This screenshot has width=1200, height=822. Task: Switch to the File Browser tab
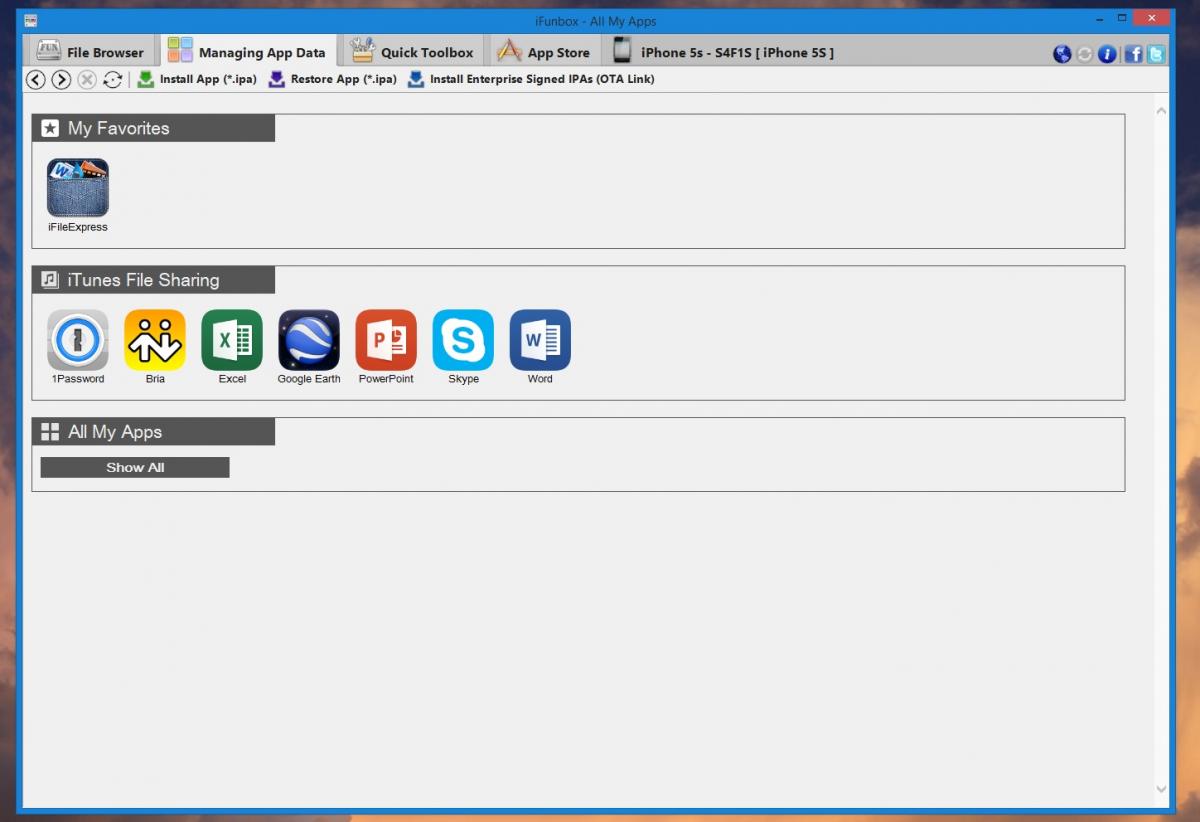coord(90,52)
